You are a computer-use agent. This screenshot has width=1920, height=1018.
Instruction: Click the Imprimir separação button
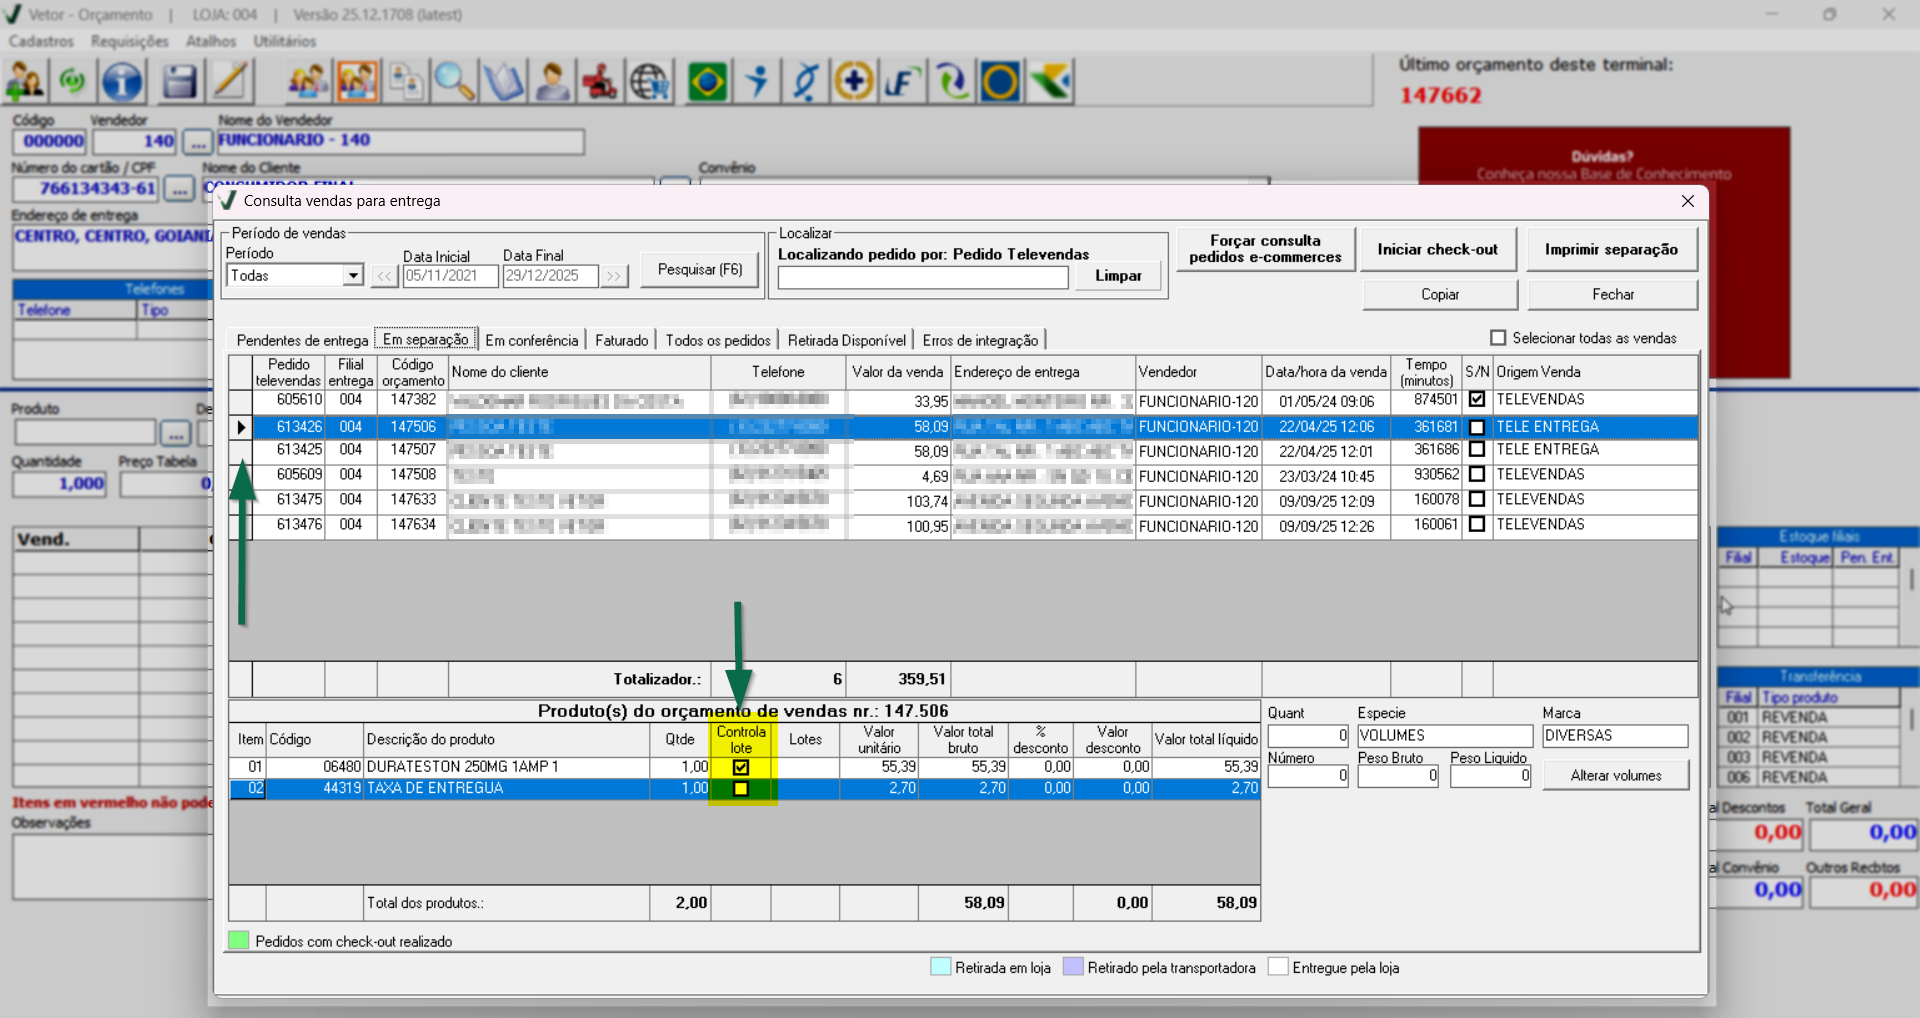(x=1611, y=249)
